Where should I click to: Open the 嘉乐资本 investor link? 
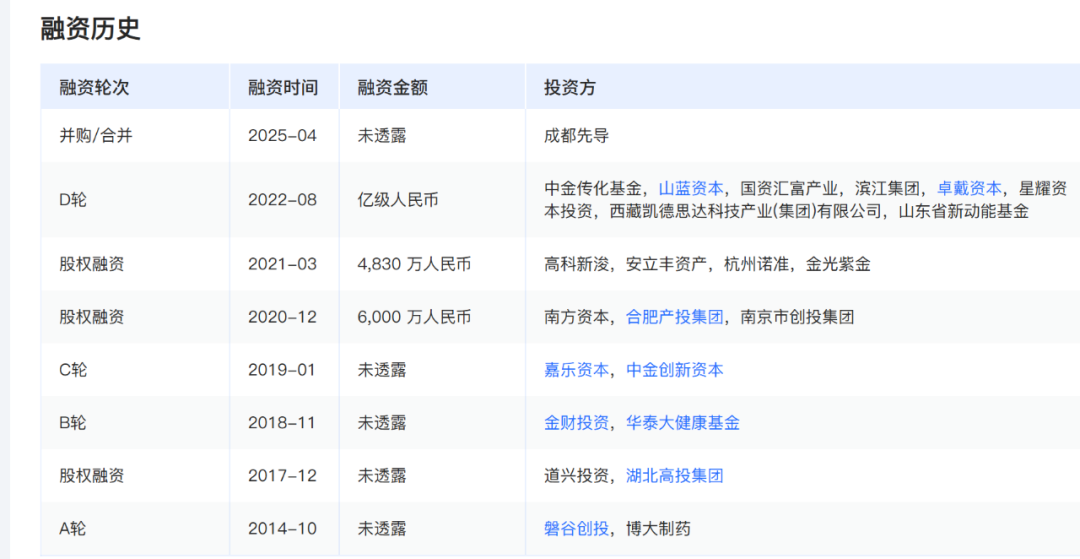pos(577,370)
